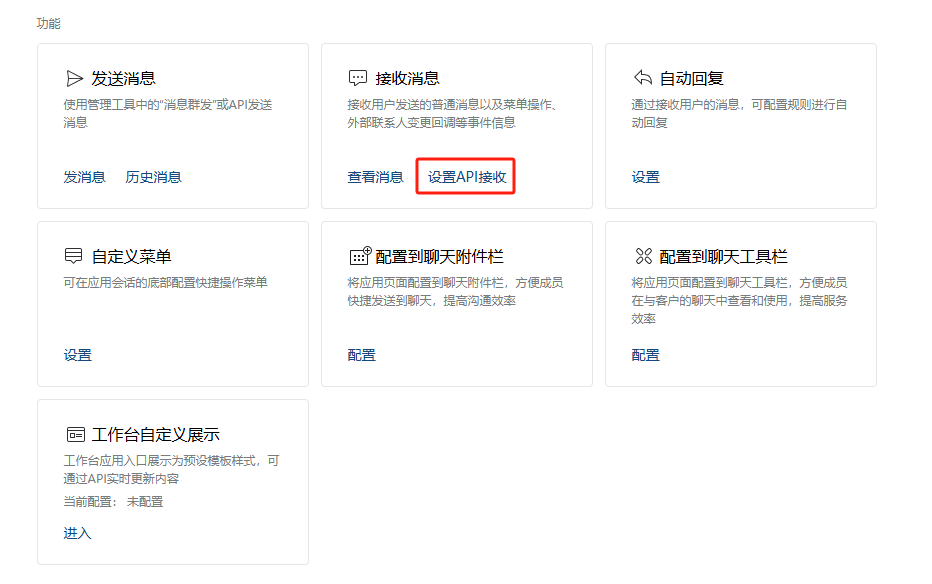Open the 历史消息 link

pyautogui.click(x=153, y=177)
